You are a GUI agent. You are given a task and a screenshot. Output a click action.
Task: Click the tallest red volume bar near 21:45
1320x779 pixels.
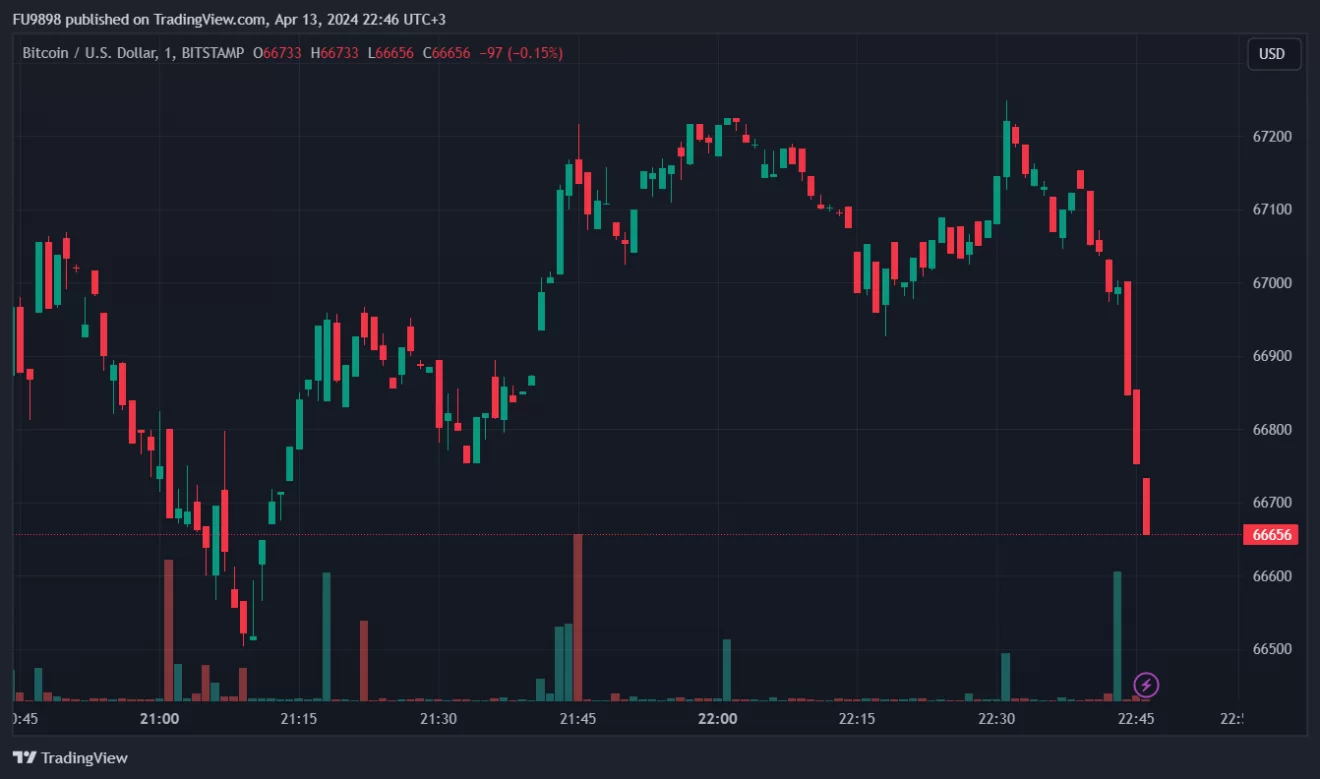point(577,620)
